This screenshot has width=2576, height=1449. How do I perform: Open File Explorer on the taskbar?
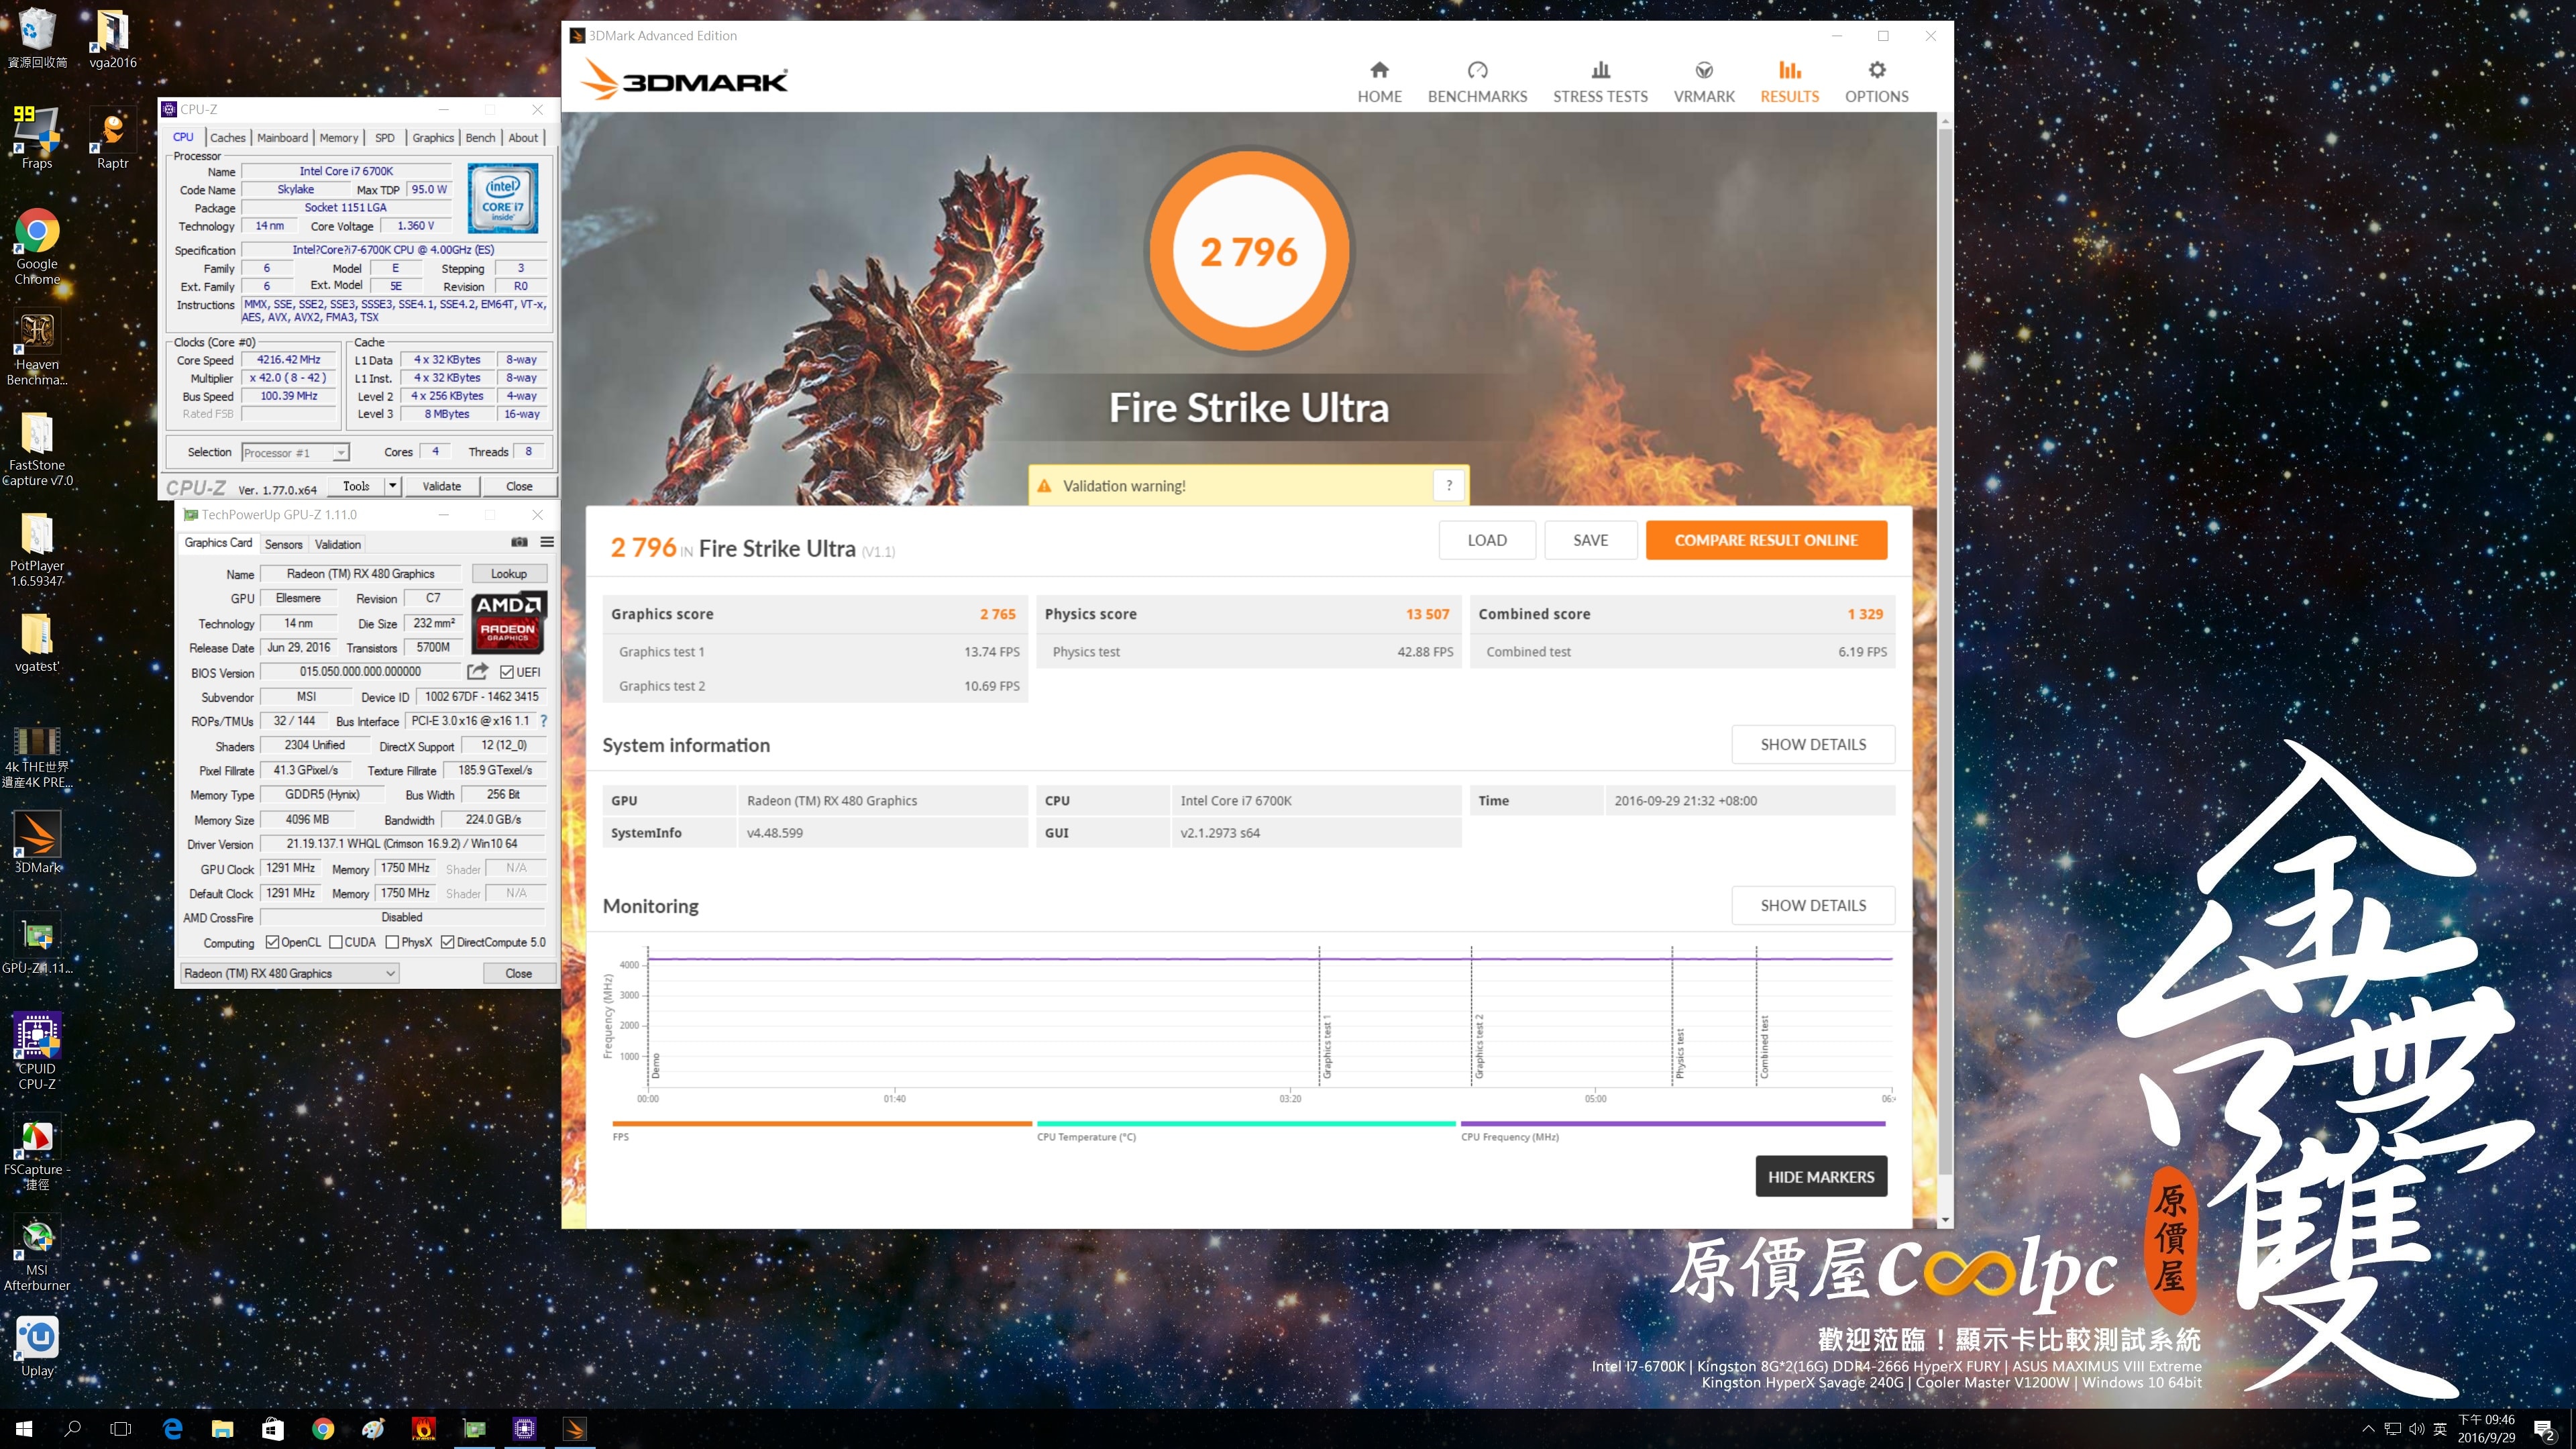[222, 1428]
